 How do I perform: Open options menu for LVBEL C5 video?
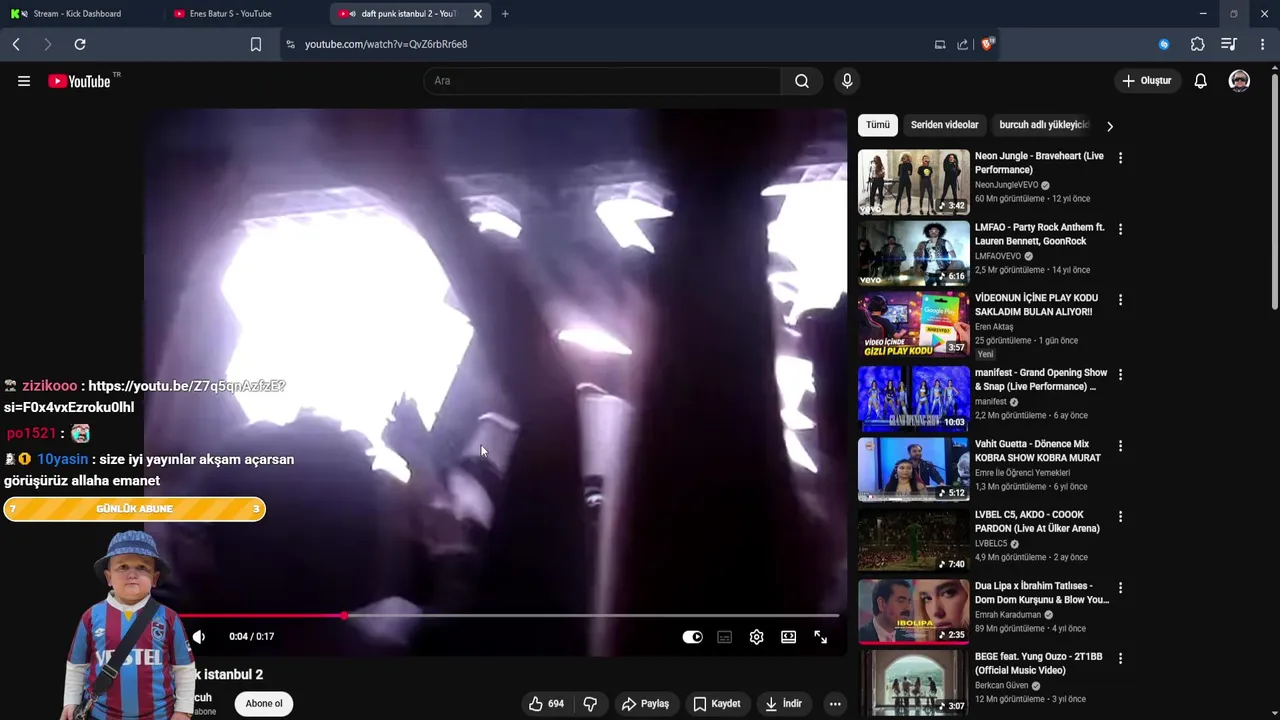tap(1120, 517)
